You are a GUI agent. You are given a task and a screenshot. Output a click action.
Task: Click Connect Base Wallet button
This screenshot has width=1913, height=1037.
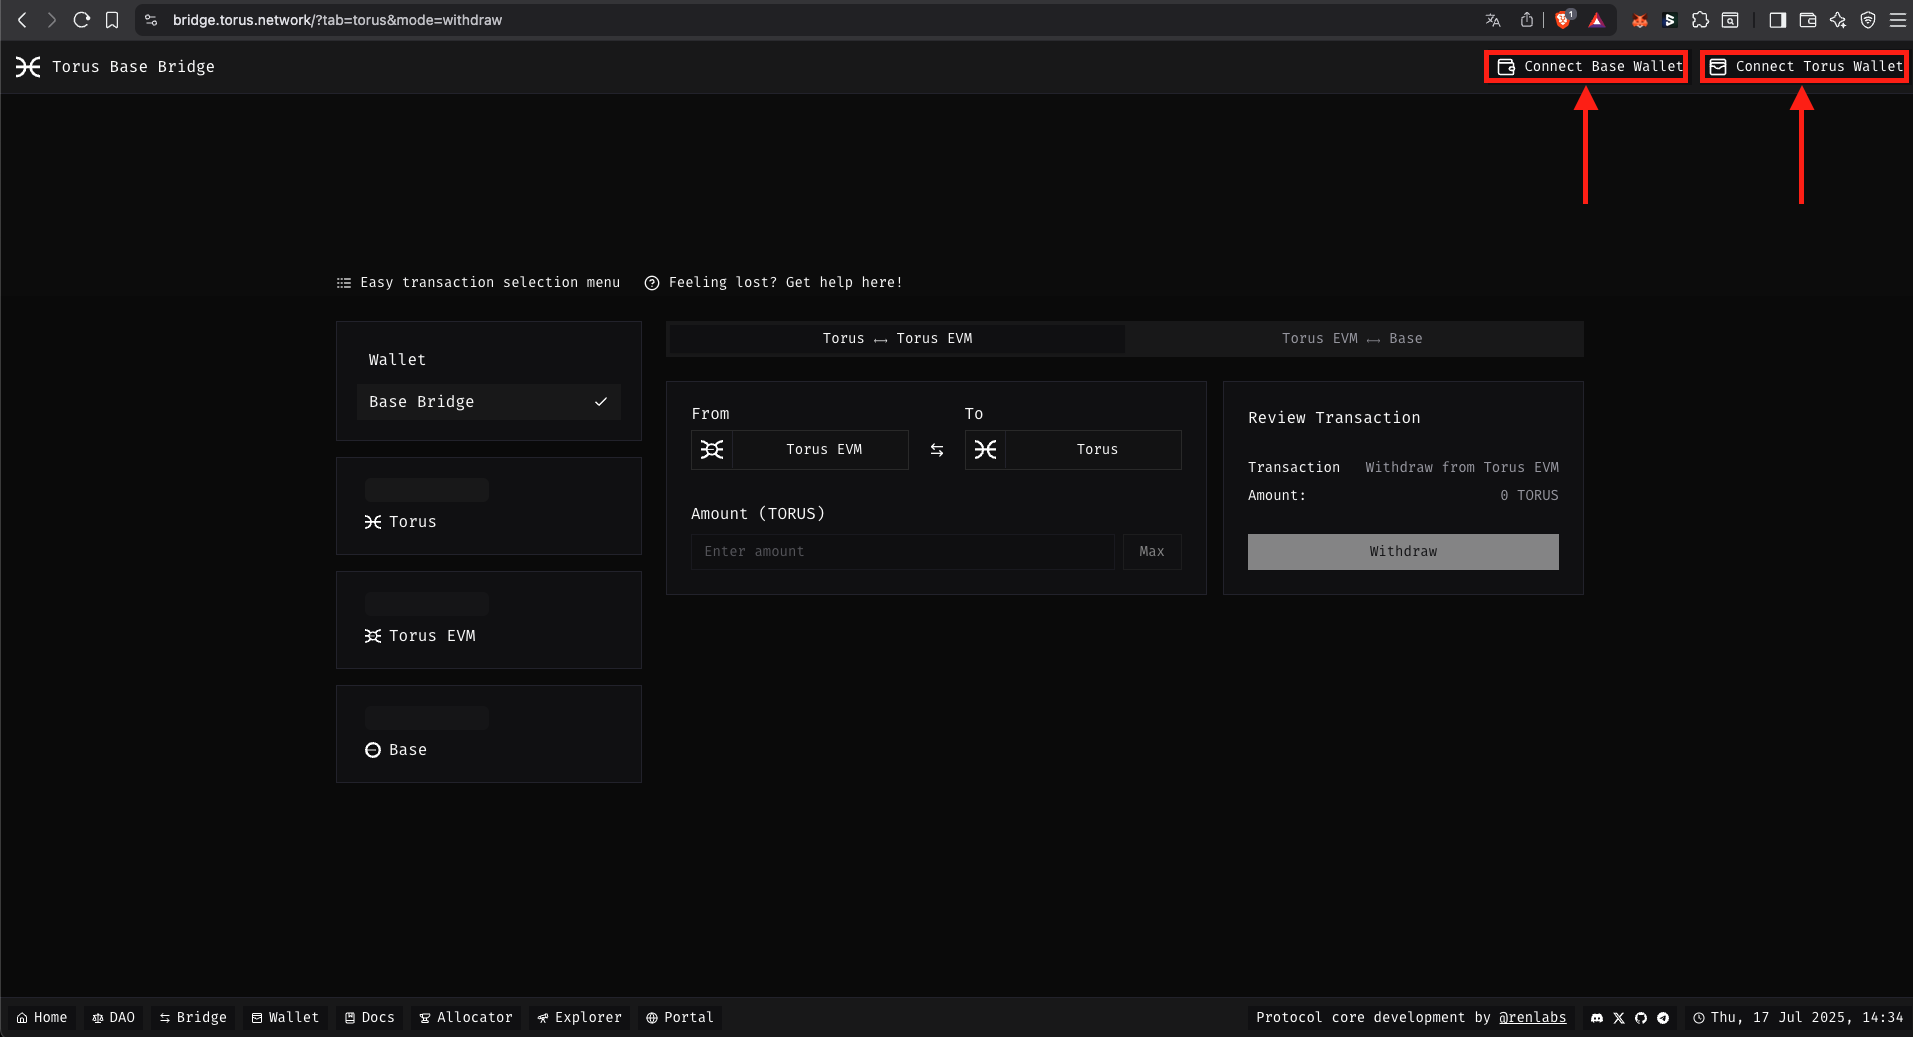pos(1587,67)
